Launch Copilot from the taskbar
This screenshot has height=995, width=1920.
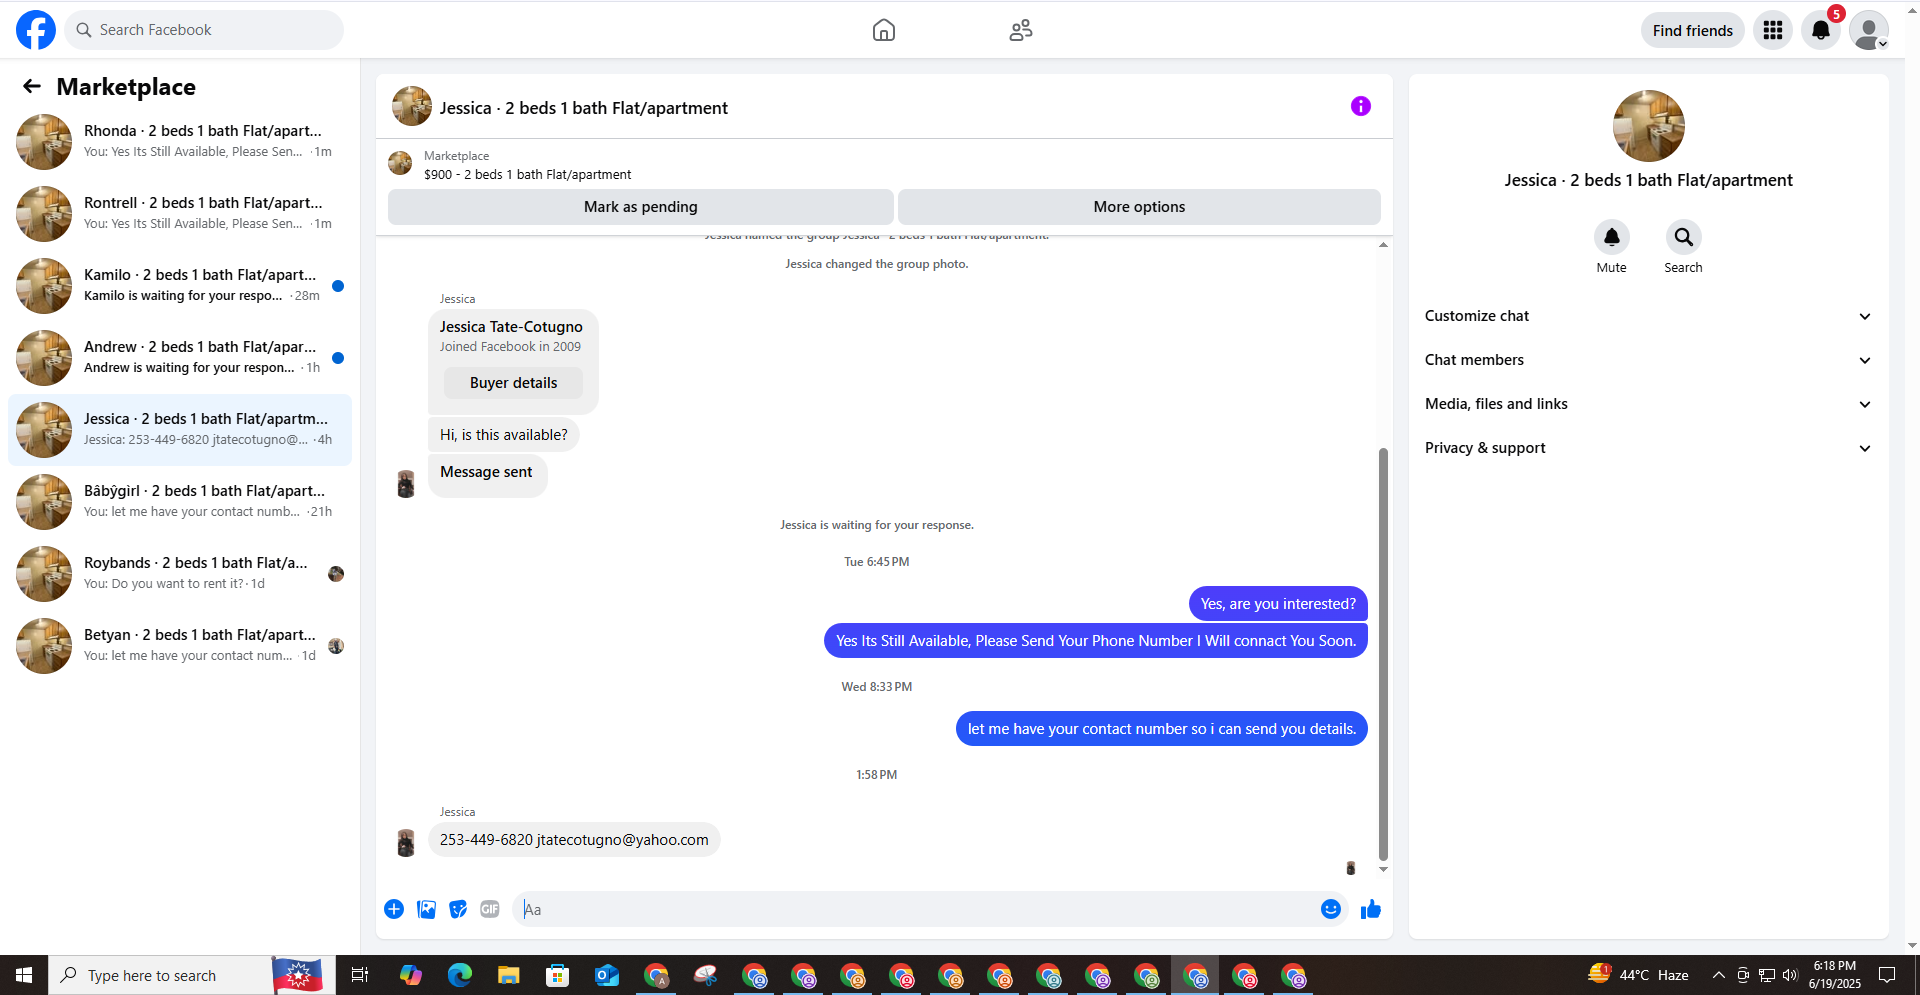point(411,975)
